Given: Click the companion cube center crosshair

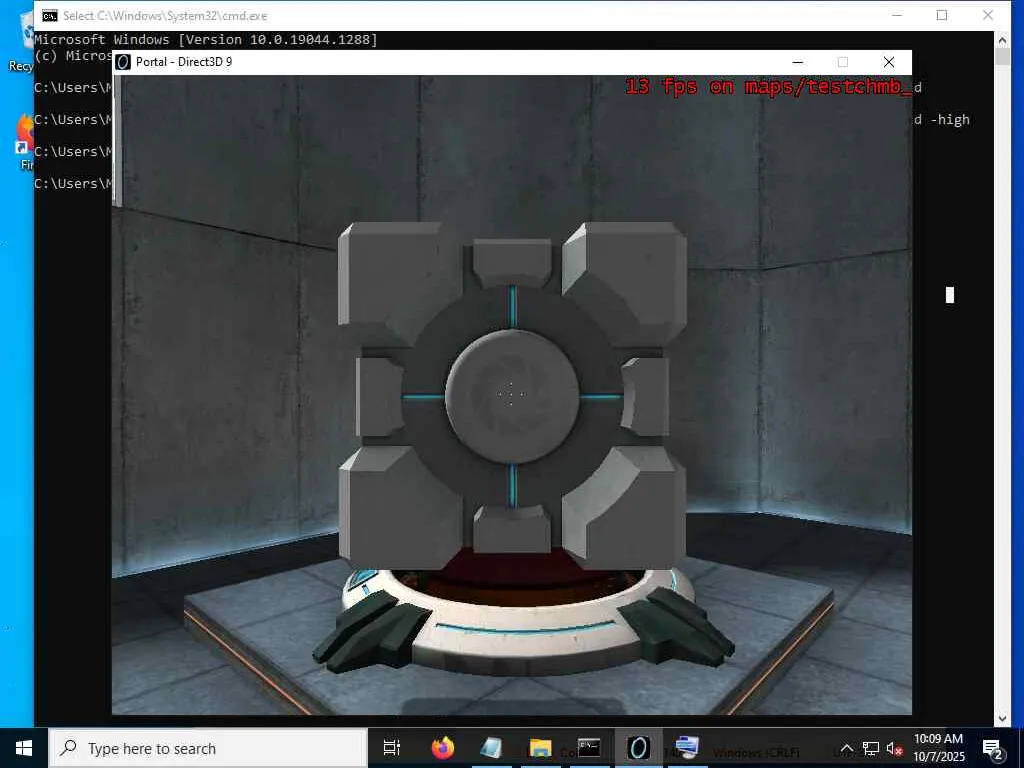Looking at the screenshot, I should click(511, 394).
